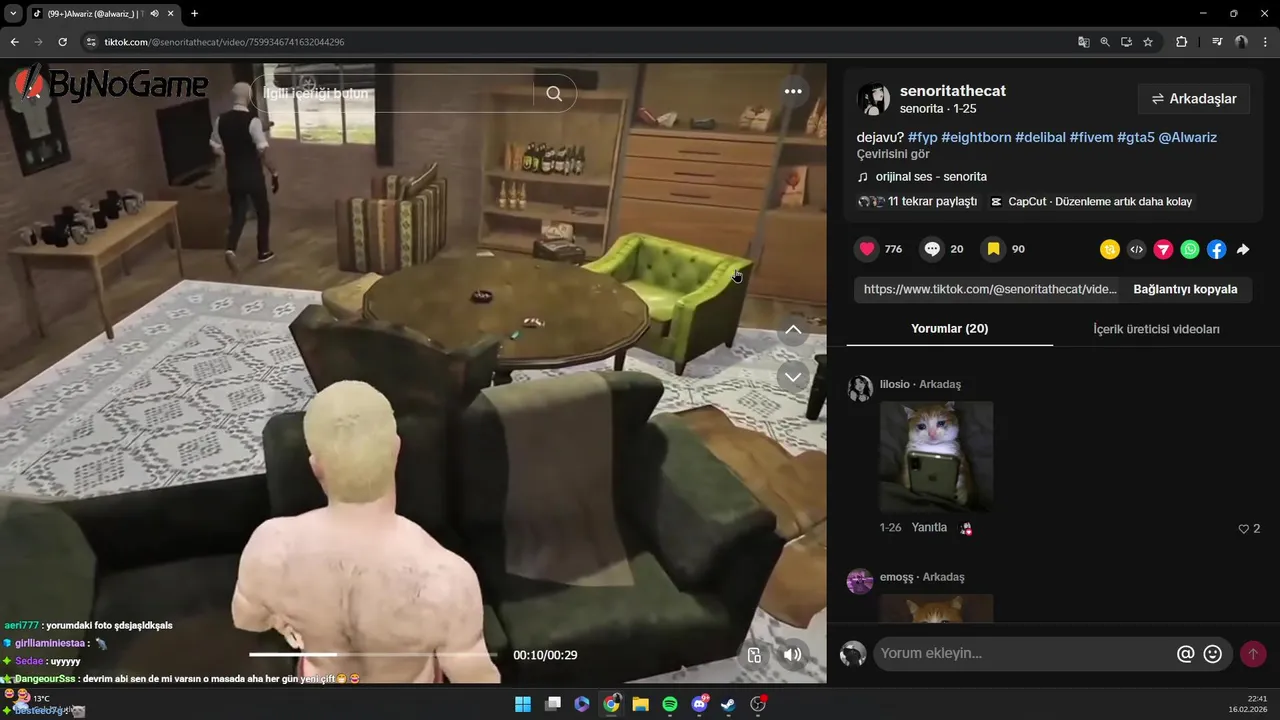
Task: Click the install app icon in address bar
Action: point(1126,42)
